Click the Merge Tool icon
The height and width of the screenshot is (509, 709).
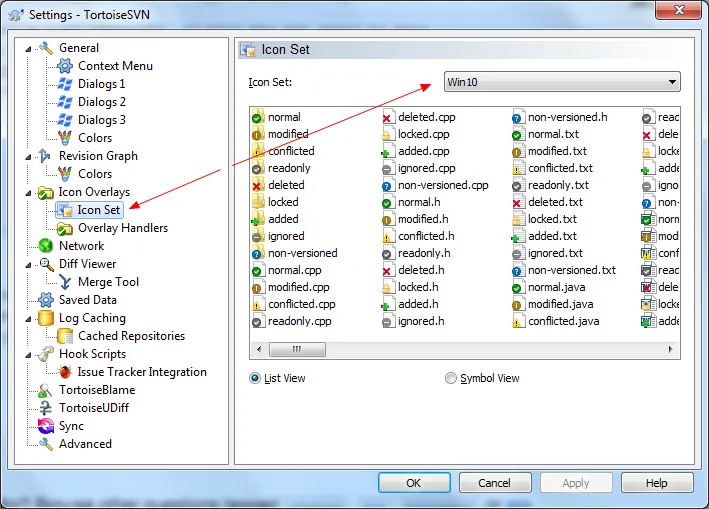point(65,282)
